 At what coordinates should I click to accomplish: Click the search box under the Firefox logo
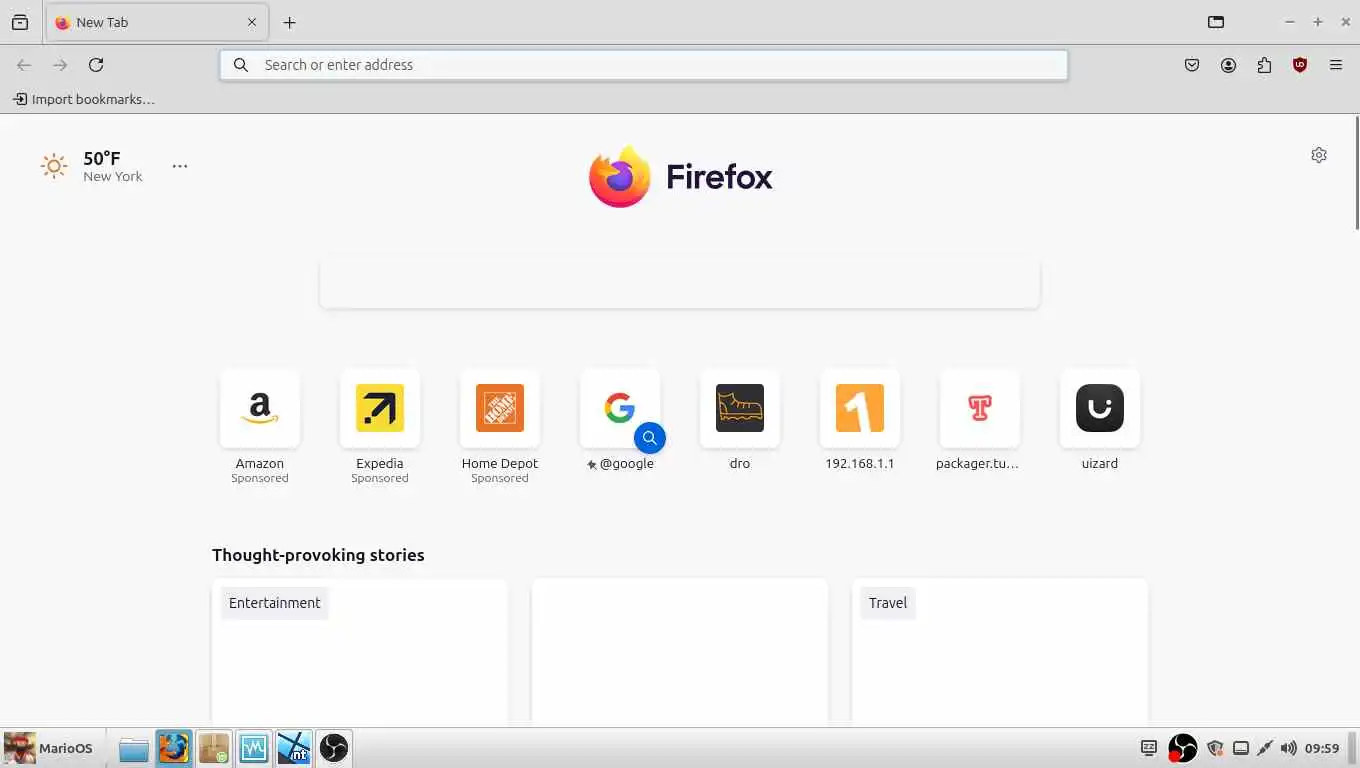pyautogui.click(x=680, y=284)
